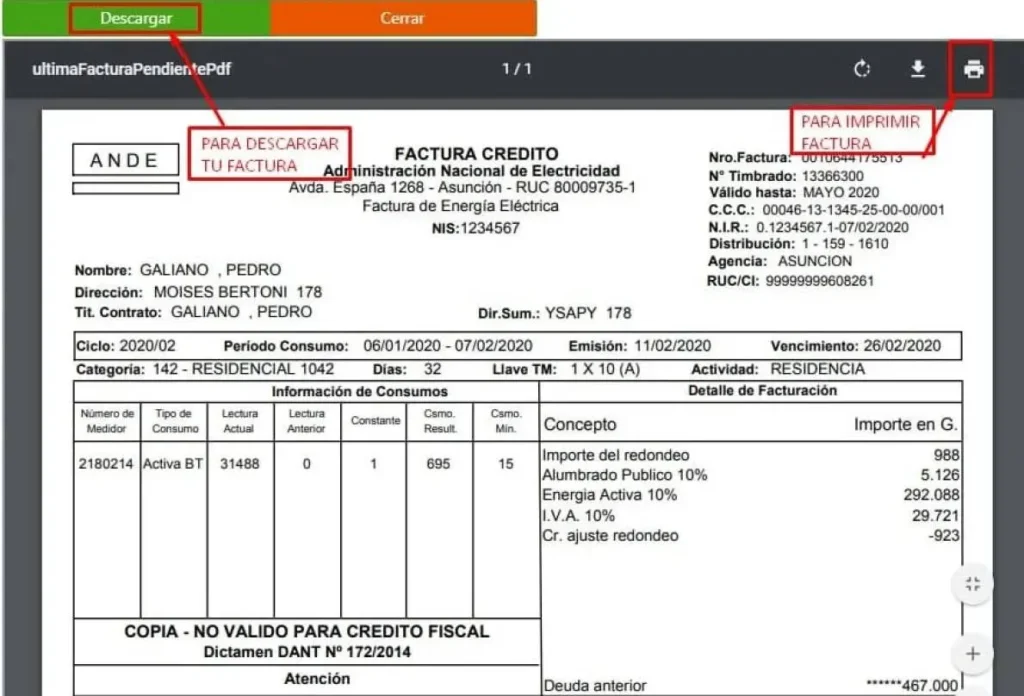Click the Cr. ajuste redondeo row
Viewport: 1024px width, 696px height.
[x=750, y=535]
